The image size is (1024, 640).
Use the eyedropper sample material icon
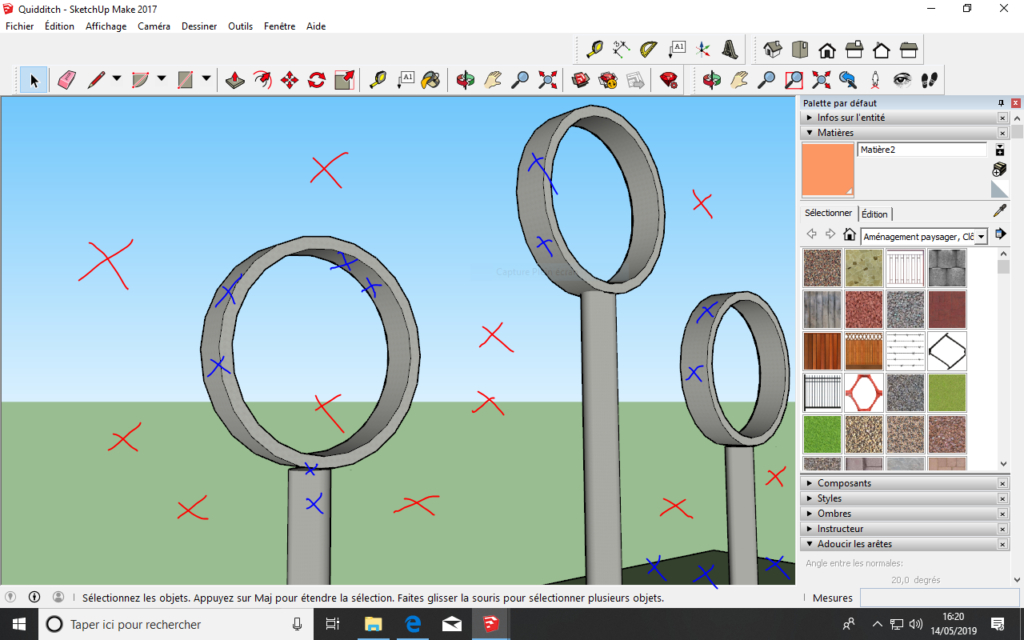[999, 211]
